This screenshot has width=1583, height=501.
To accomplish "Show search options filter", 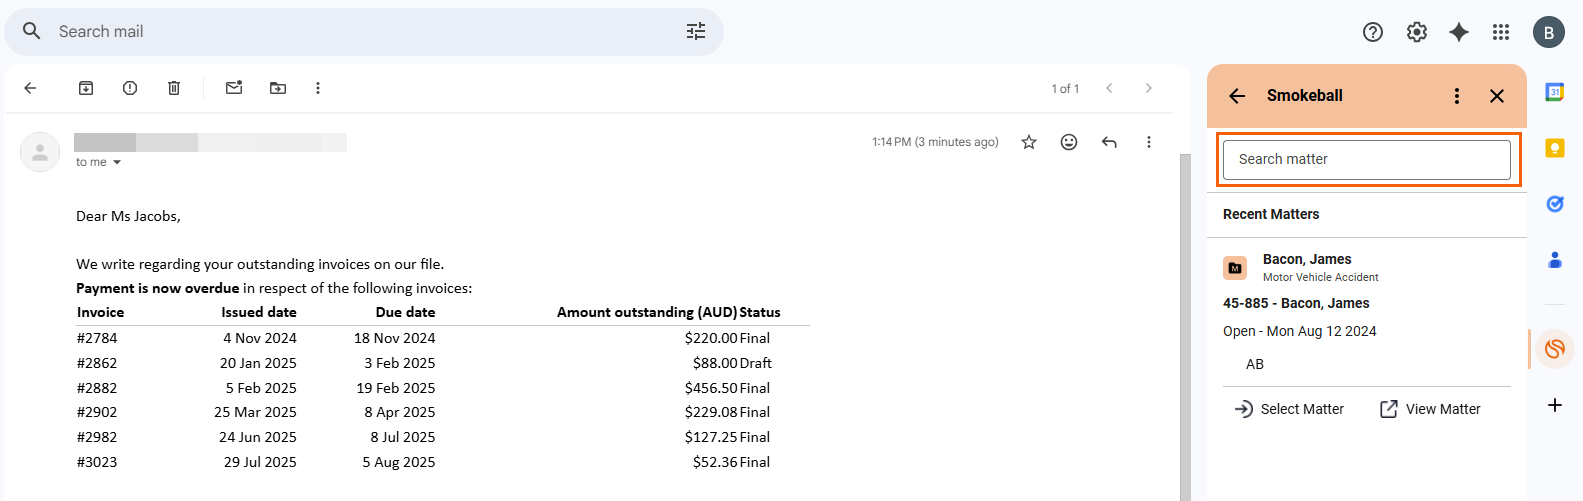I will coord(696,31).
